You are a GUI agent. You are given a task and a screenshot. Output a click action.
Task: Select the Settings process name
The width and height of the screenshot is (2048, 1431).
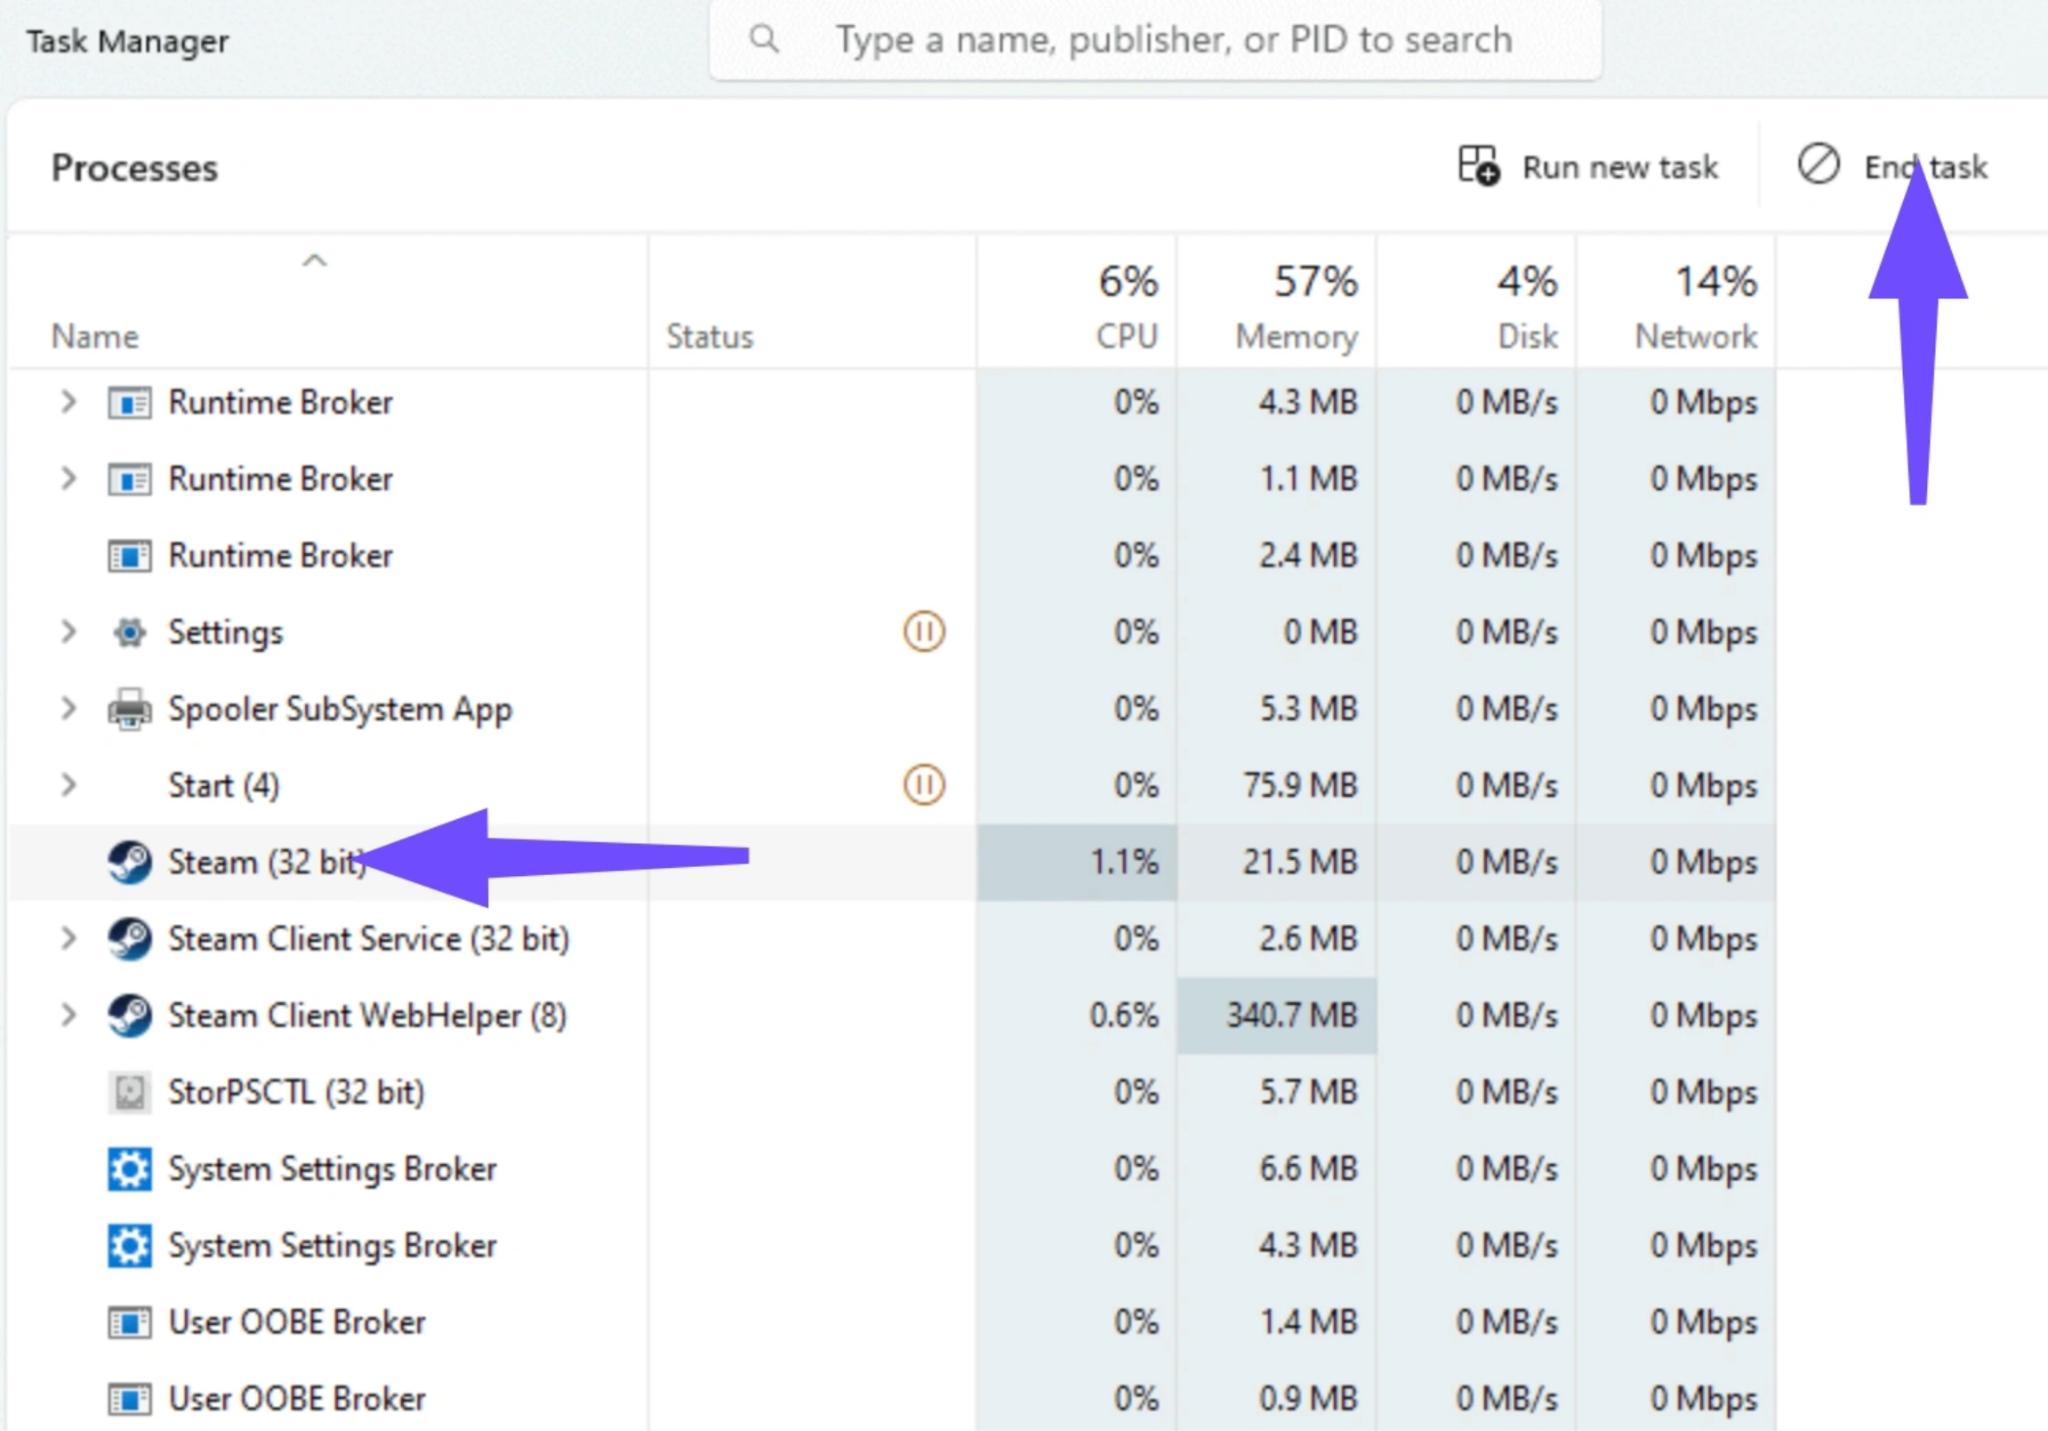click(226, 633)
